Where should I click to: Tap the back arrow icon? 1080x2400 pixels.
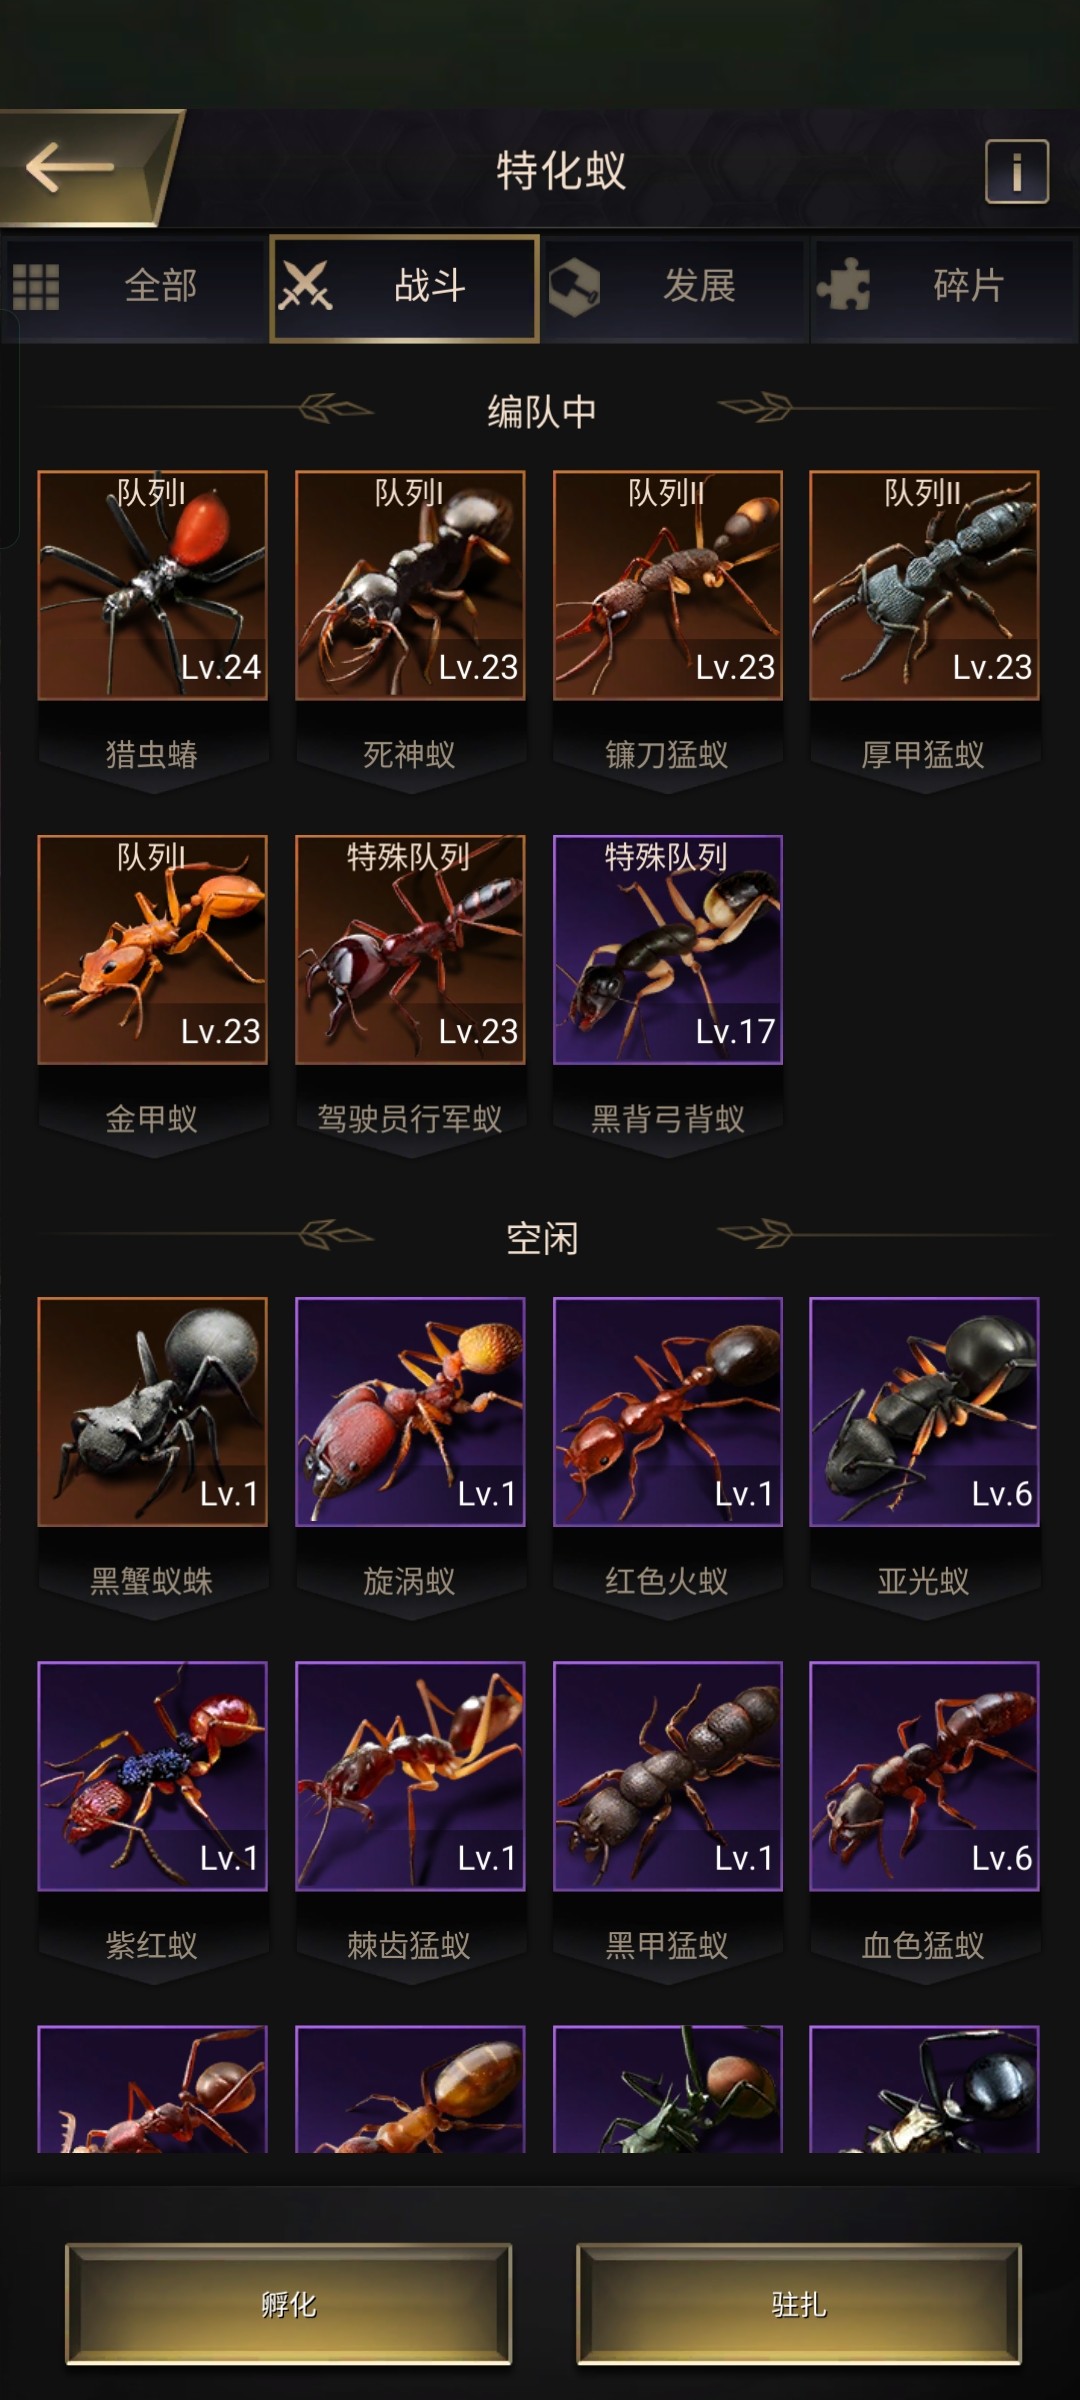point(70,167)
